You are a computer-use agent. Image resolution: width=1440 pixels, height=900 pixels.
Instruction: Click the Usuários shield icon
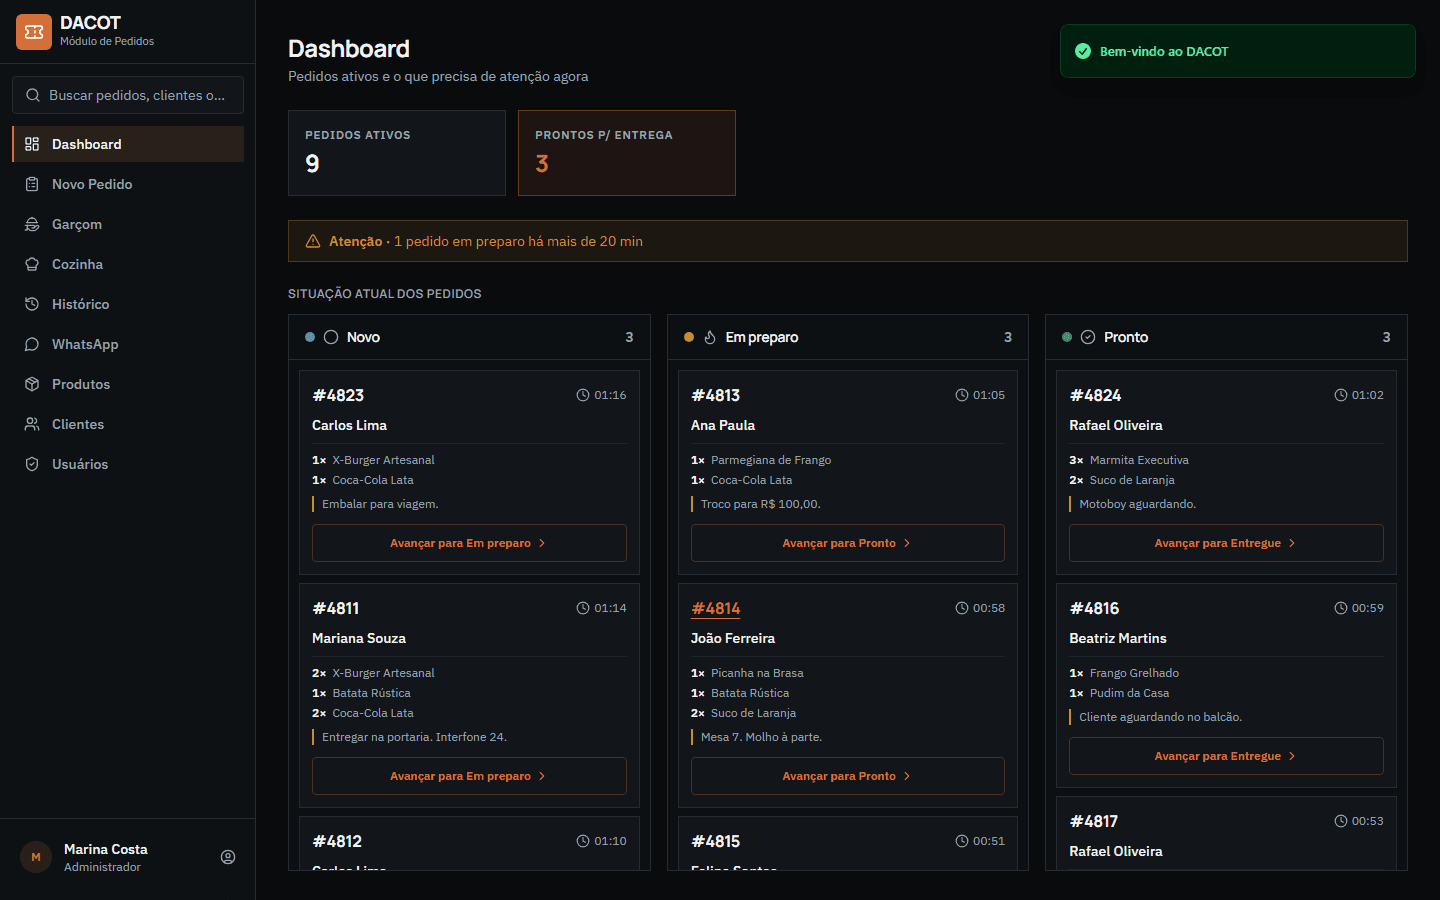click(x=32, y=464)
